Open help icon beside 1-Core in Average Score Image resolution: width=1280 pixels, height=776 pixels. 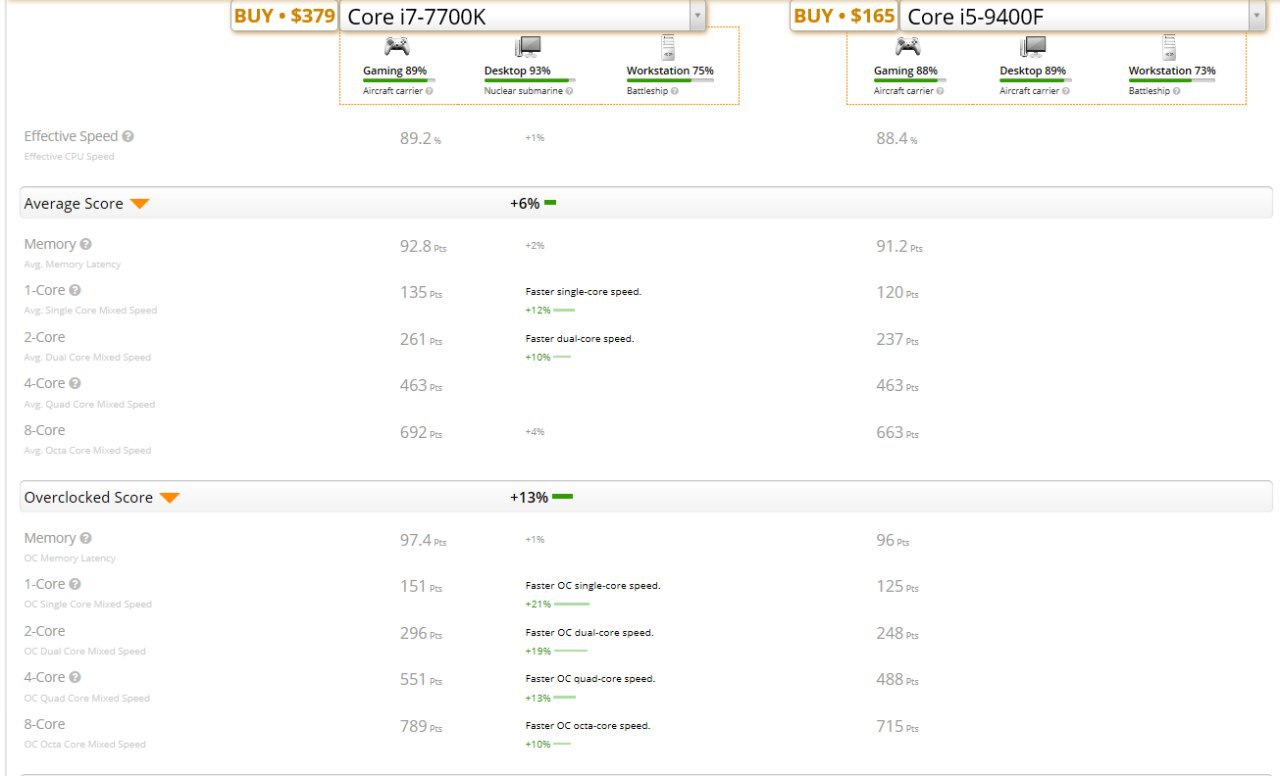tap(75, 290)
